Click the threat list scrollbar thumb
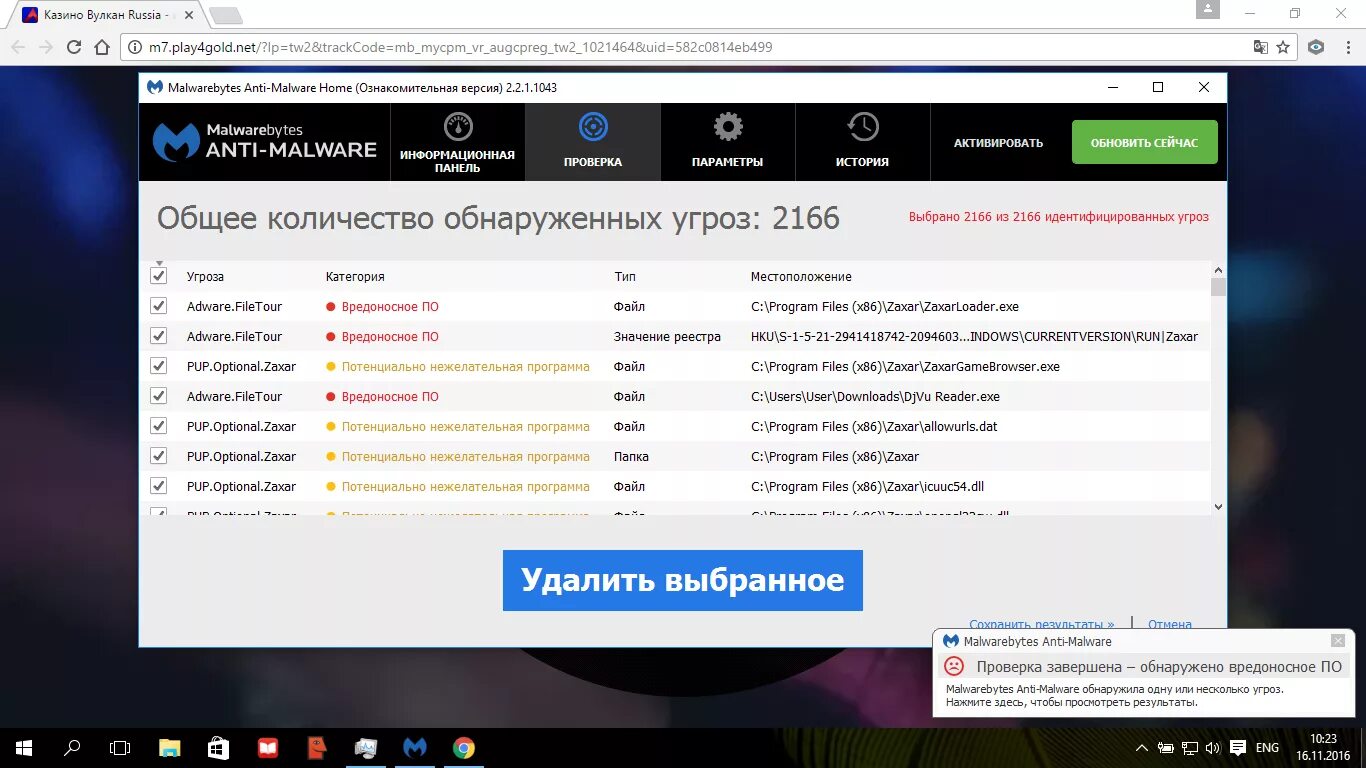This screenshot has width=1366, height=768. (1218, 287)
